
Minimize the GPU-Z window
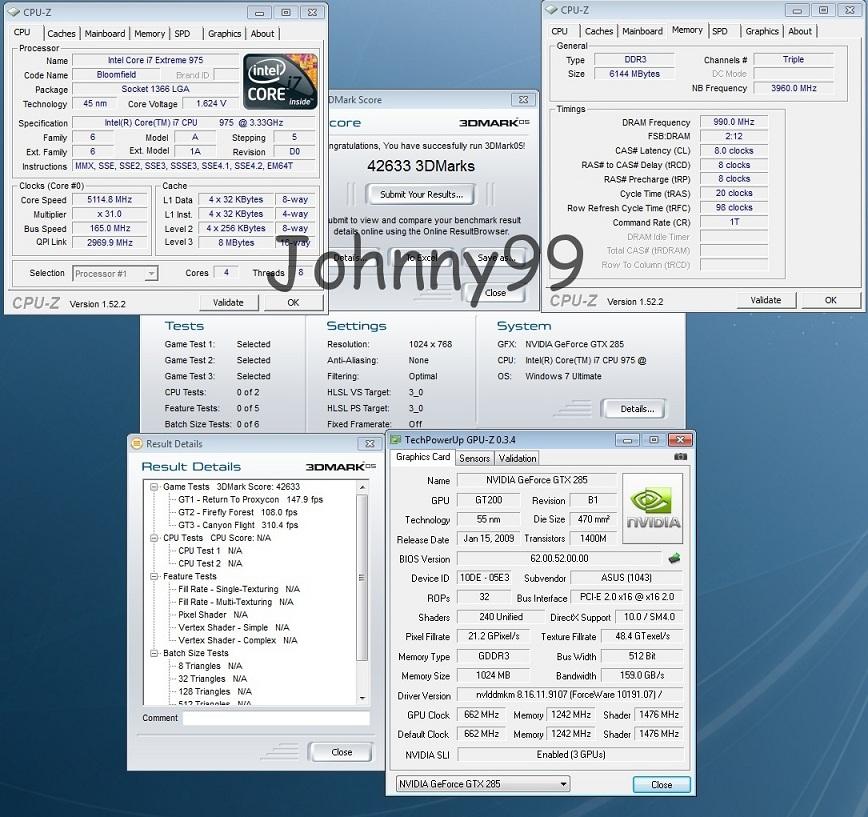tap(627, 440)
